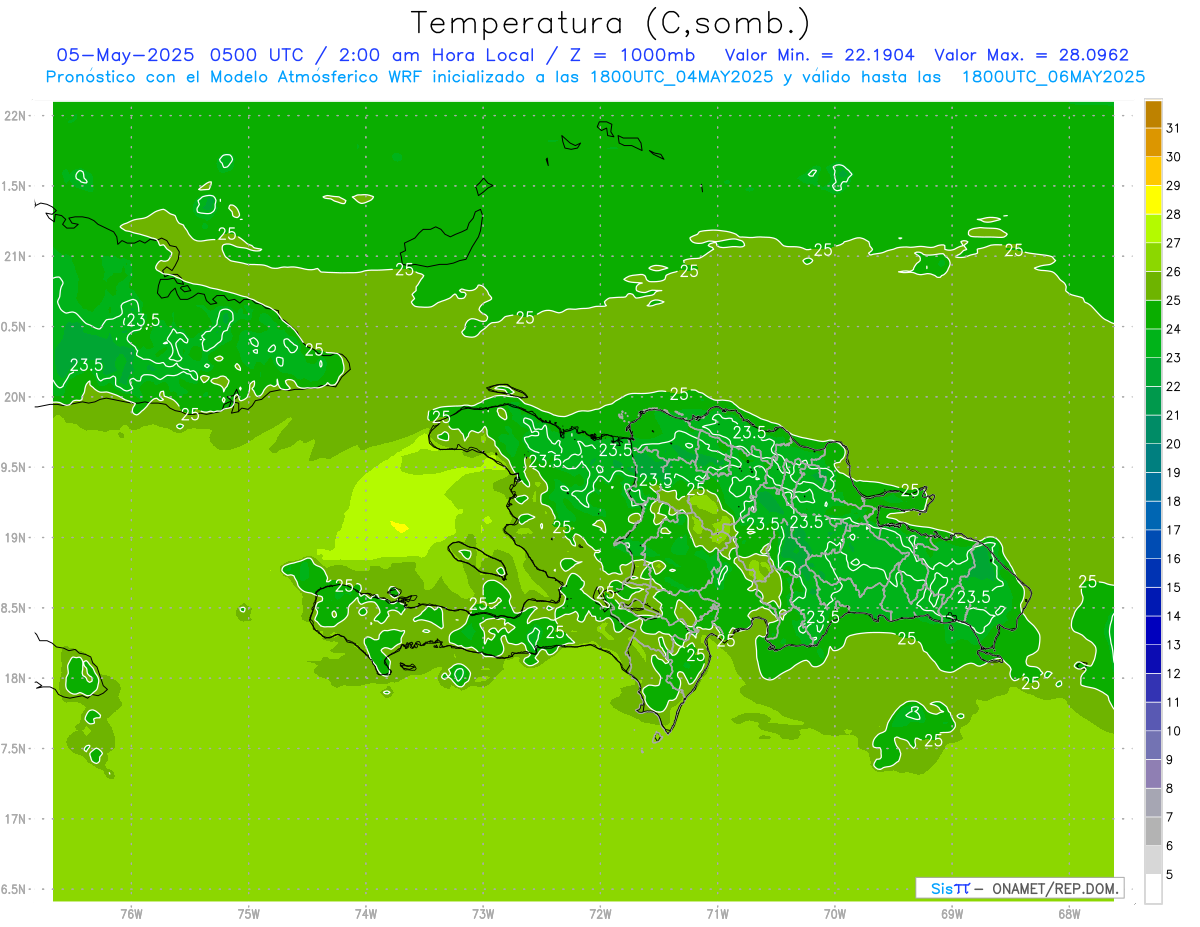Viewport: 1200px width, 927px height.
Task: Pick the amber swatch between 29 and 30
Action: pyautogui.click(x=1153, y=171)
